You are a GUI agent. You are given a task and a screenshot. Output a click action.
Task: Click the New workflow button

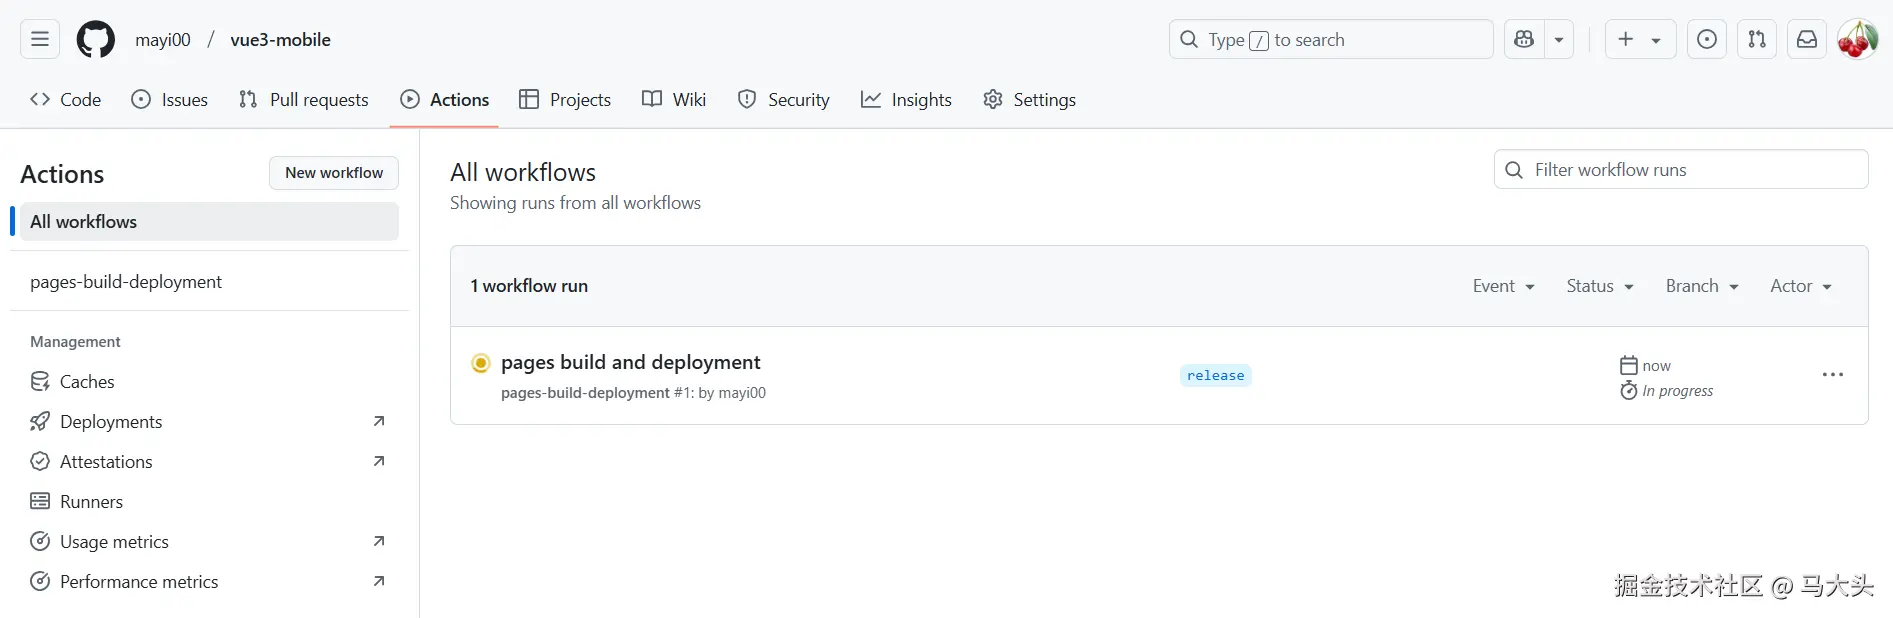(334, 172)
